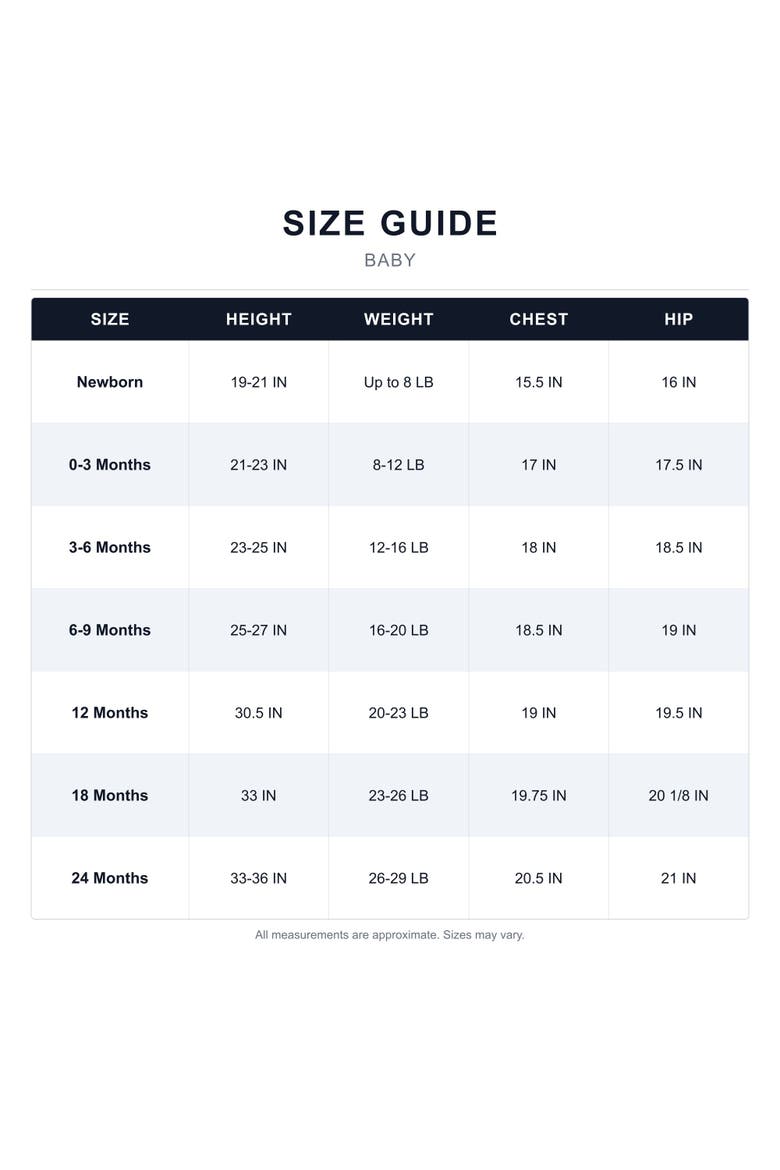
Task: Click the 26-29 LB weight cell
Action: pos(399,879)
